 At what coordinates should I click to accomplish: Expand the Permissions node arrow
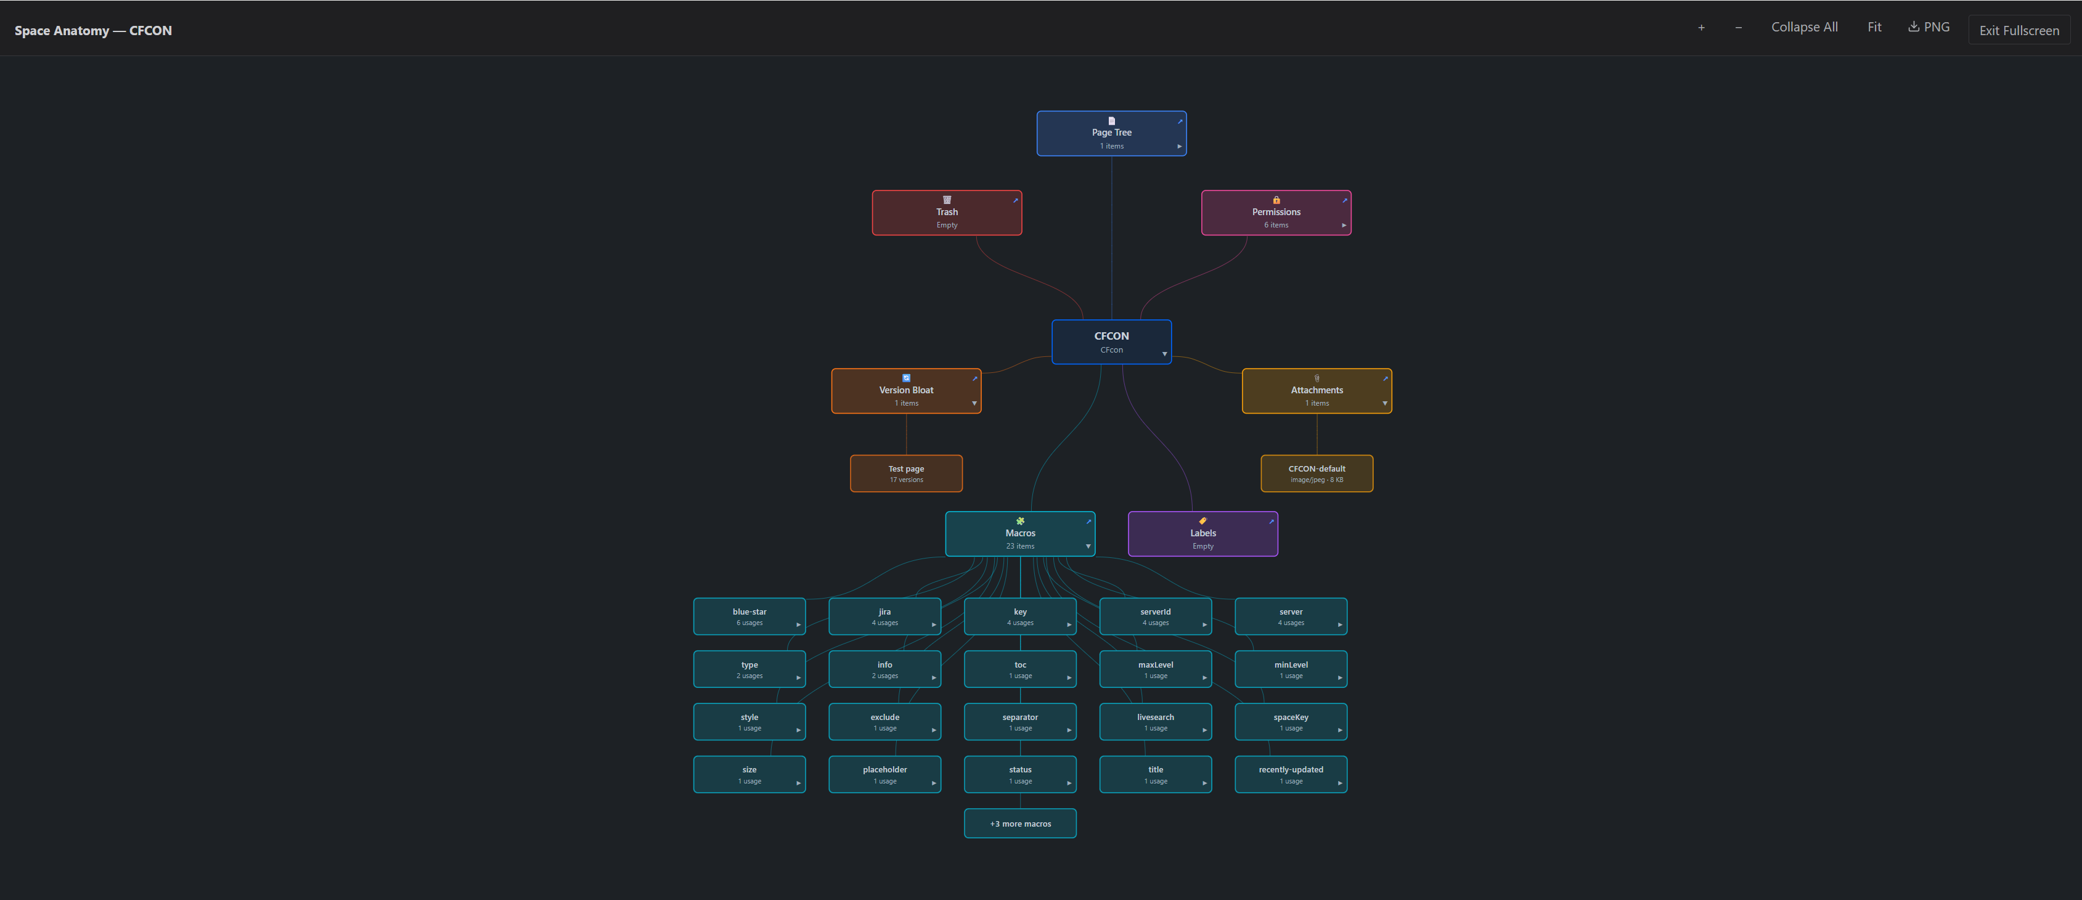click(x=1344, y=225)
